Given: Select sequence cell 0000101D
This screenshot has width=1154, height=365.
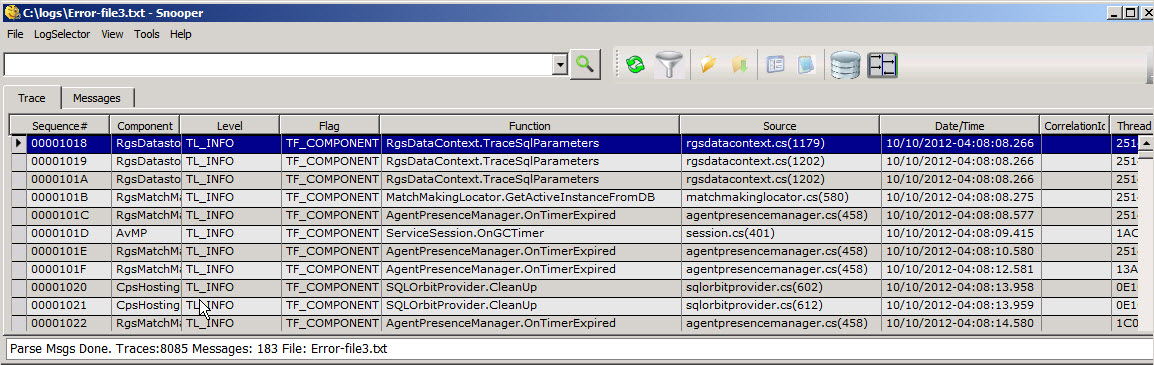Looking at the screenshot, I should click(68, 233).
